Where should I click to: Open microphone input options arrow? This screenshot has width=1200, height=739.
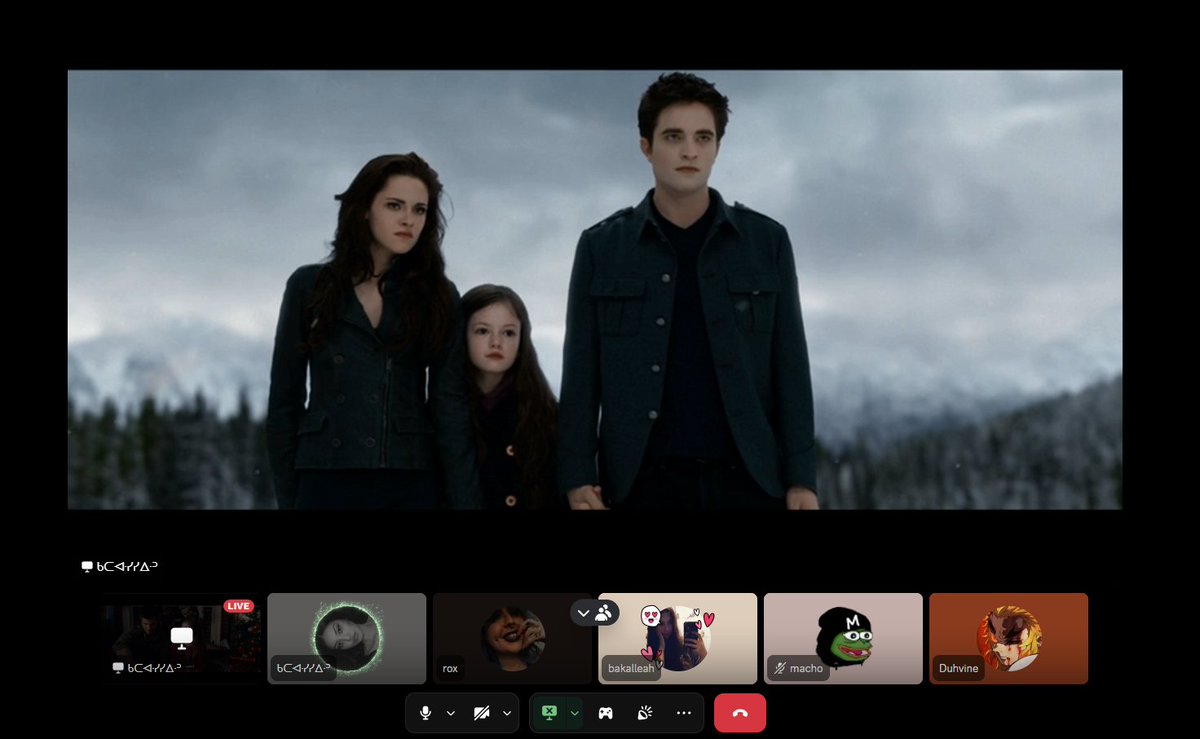(450, 713)
